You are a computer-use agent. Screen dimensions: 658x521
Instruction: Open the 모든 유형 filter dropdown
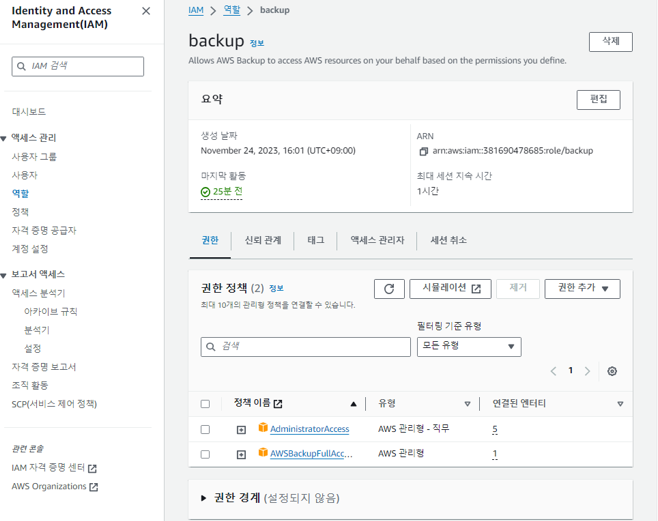tap(469, 346)
